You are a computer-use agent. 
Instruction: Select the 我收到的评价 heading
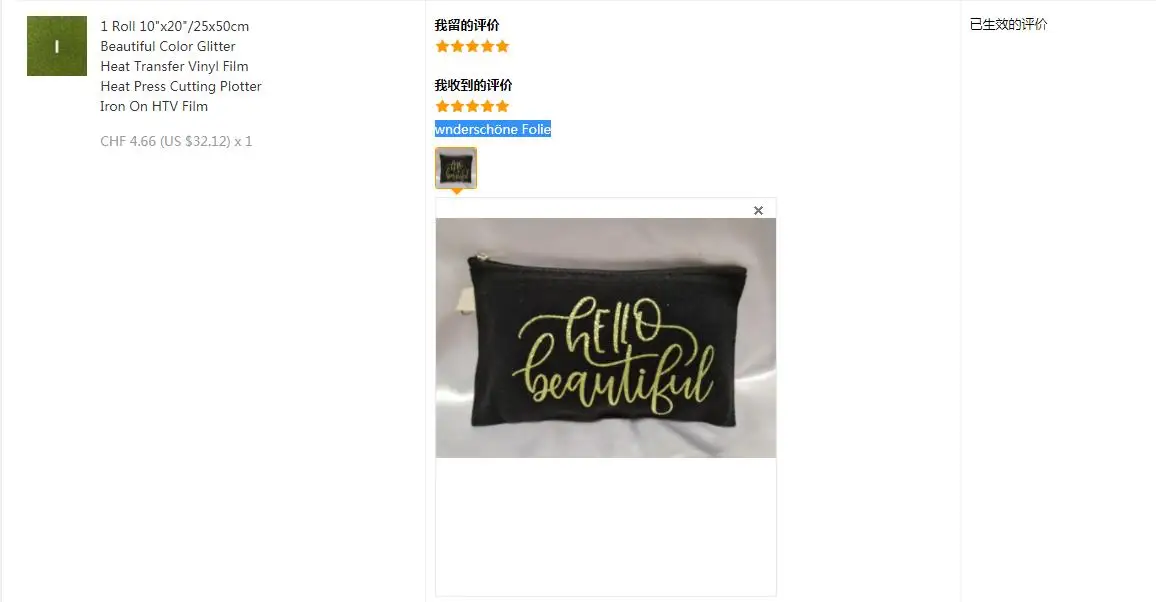pos(473,85)
